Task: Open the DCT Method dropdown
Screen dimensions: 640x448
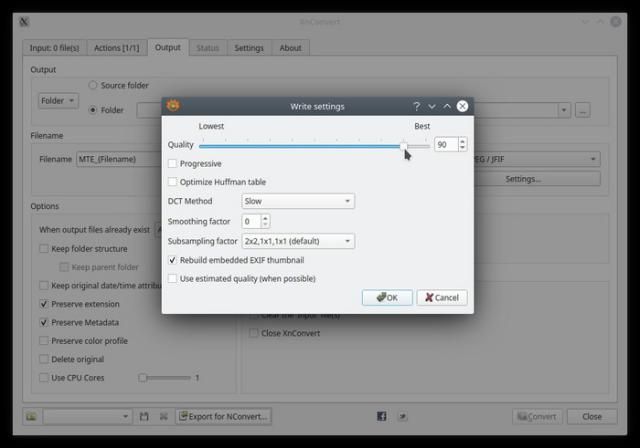Action: 298,201
